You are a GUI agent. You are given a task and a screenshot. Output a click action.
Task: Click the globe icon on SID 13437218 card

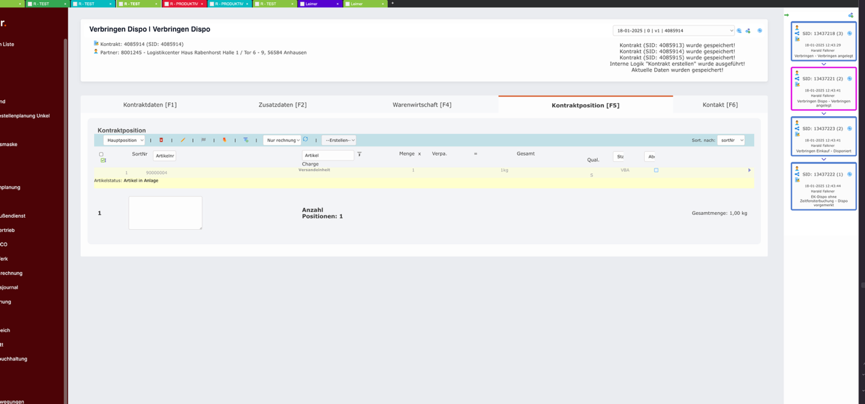(850, 33)
